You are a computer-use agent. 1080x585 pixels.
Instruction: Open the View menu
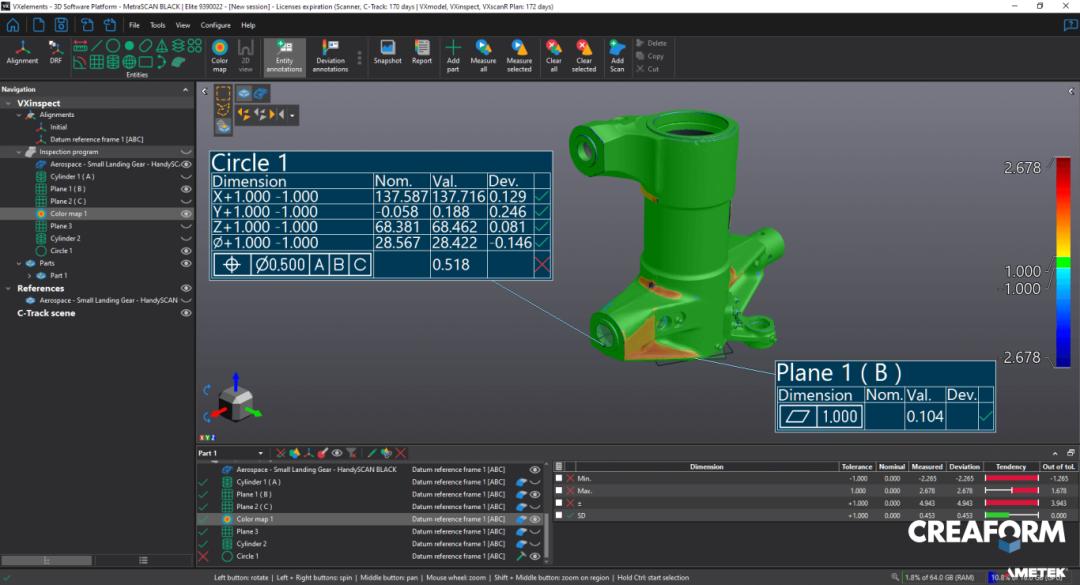point(183,25)
